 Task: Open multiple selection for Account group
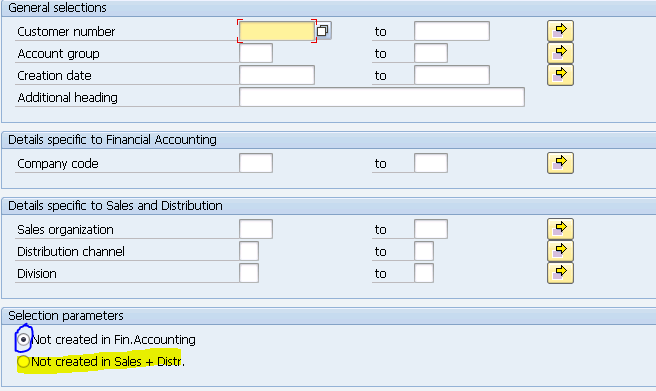click(560, 53)
